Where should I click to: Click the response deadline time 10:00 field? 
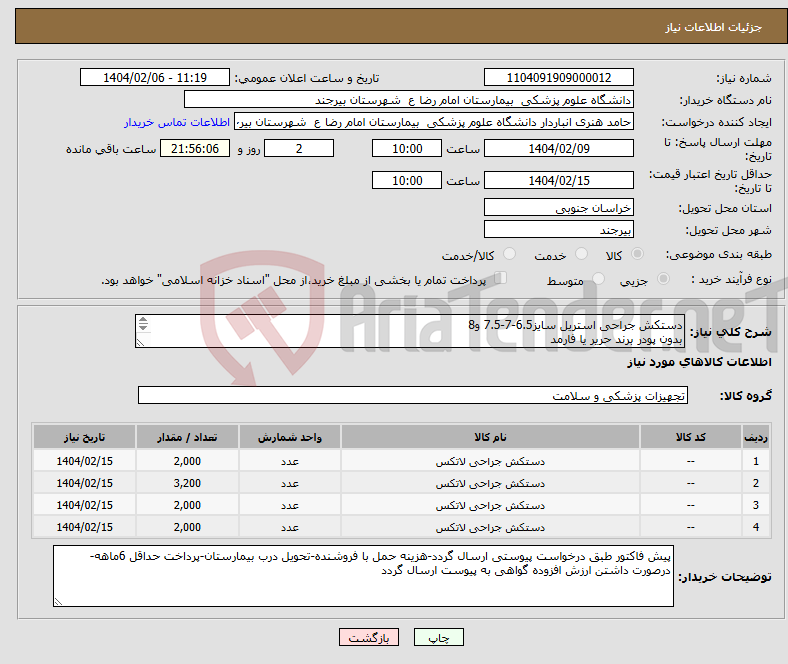point(407,148)
